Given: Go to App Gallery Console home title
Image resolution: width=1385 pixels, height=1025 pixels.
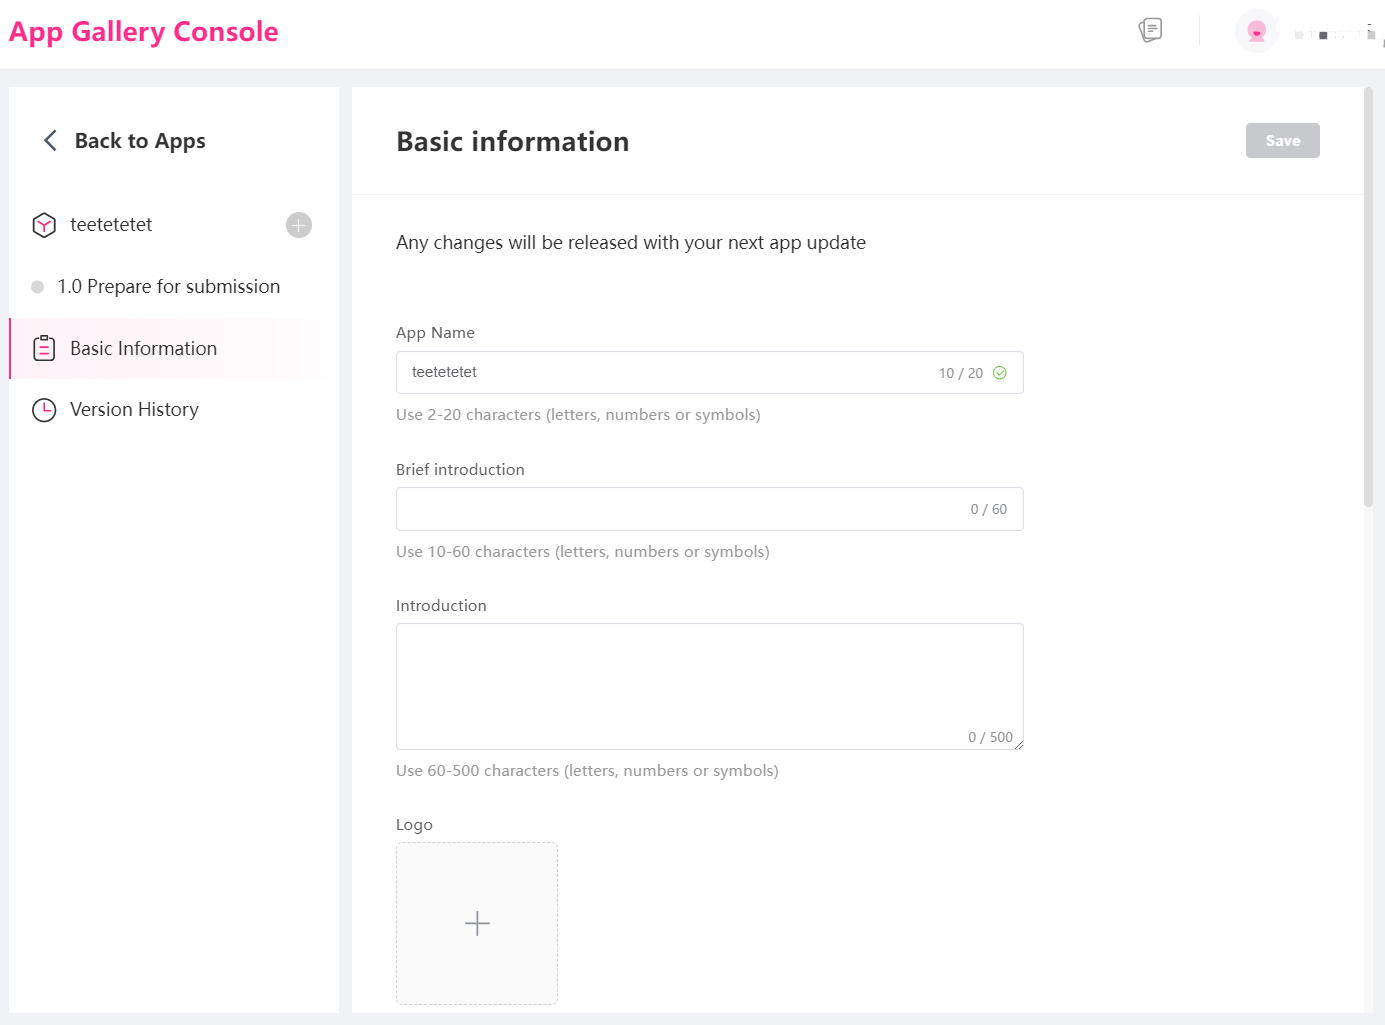Looking at the screenshot, I should [144, 32].
